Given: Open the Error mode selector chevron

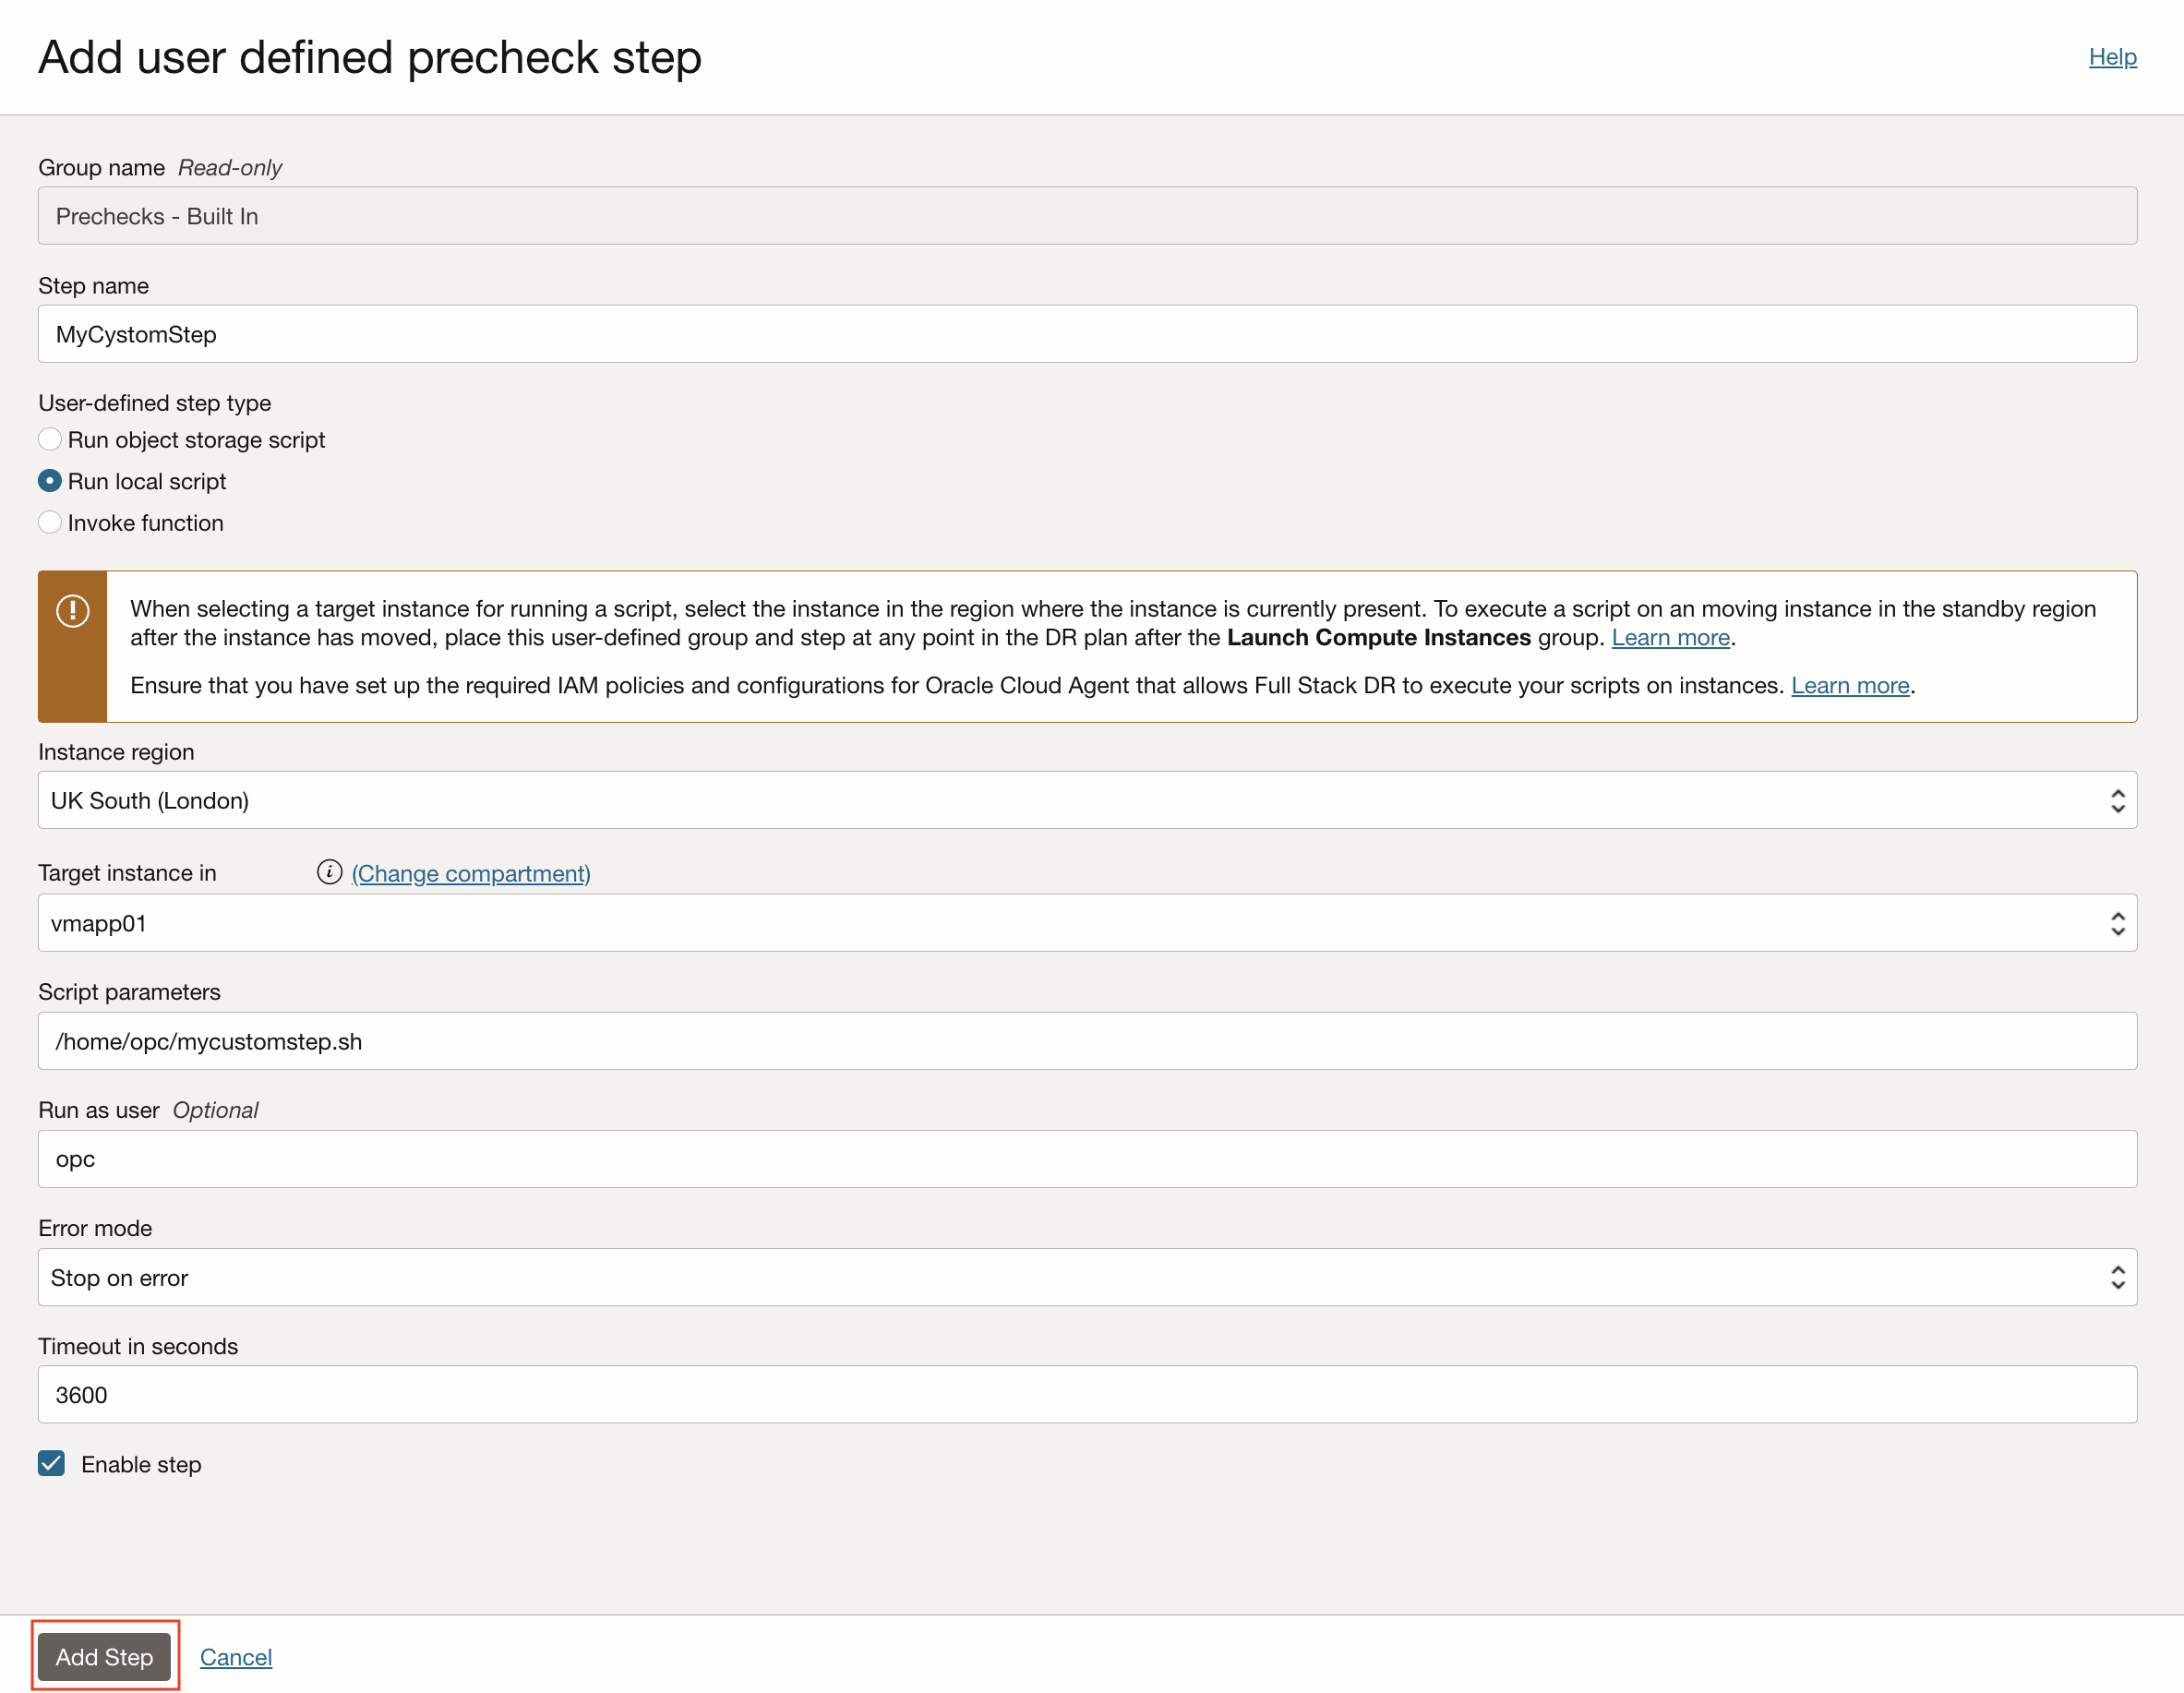Looking at the screenshot, I should tap(2117, 1277).
